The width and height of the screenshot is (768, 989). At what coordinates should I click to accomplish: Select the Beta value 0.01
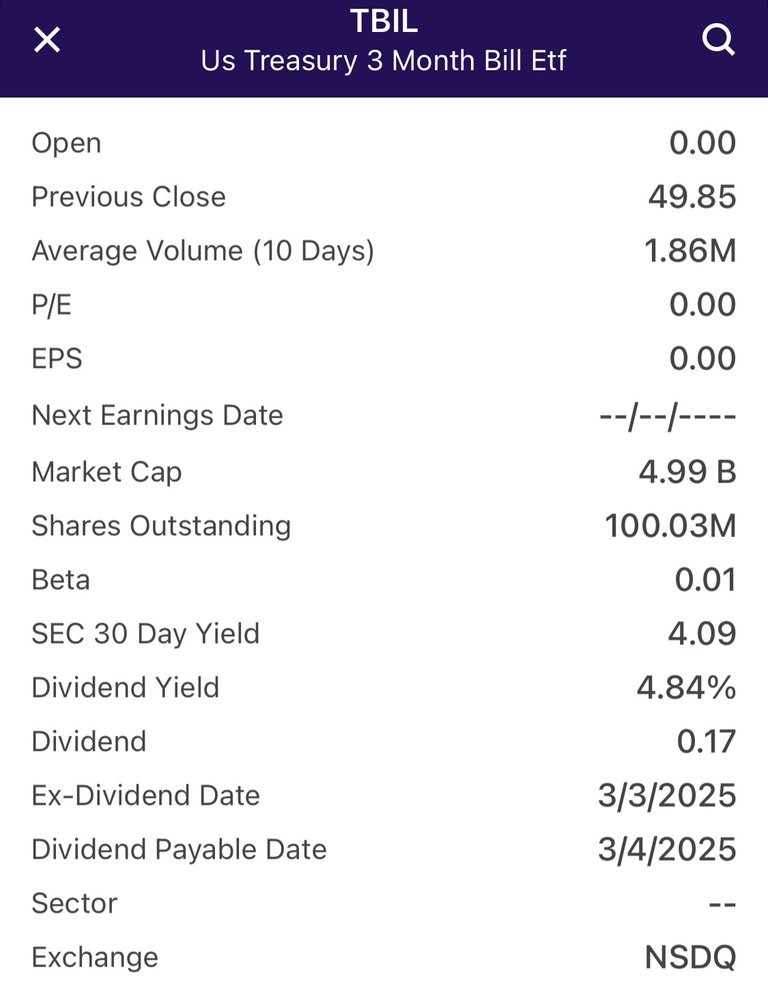[x=705, y=580]
